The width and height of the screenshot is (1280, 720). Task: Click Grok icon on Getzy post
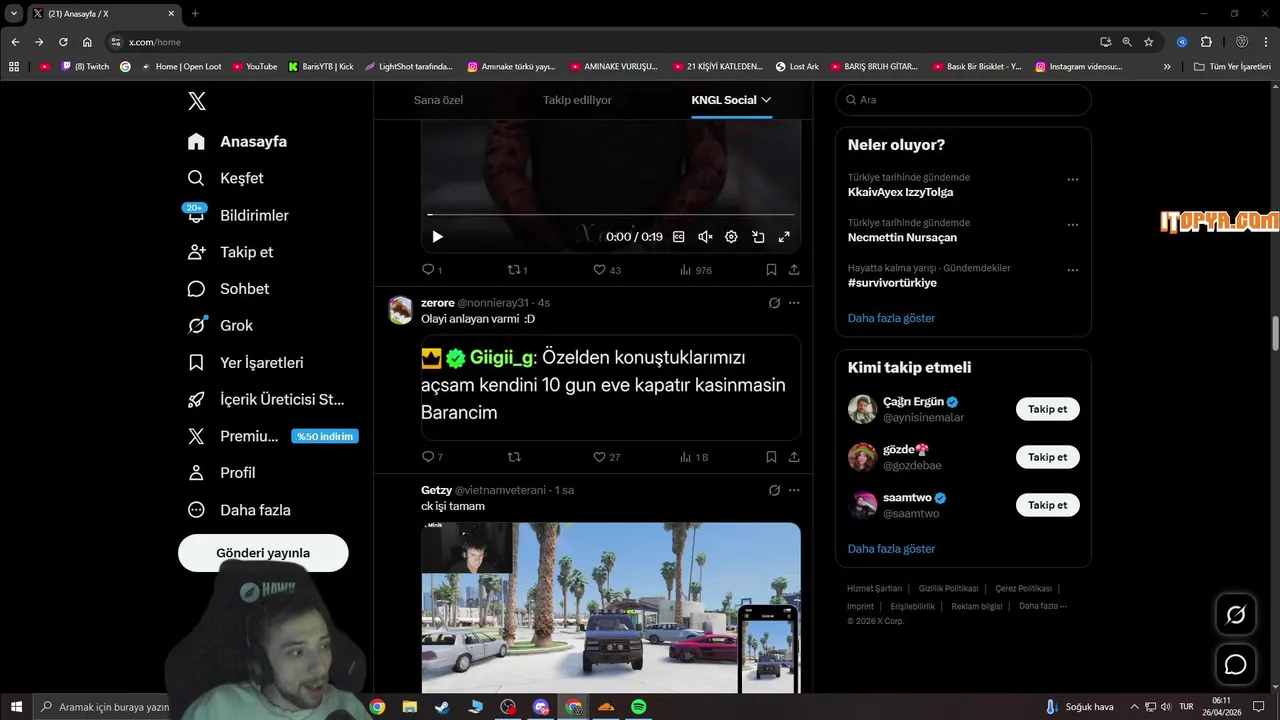point(774,490)
